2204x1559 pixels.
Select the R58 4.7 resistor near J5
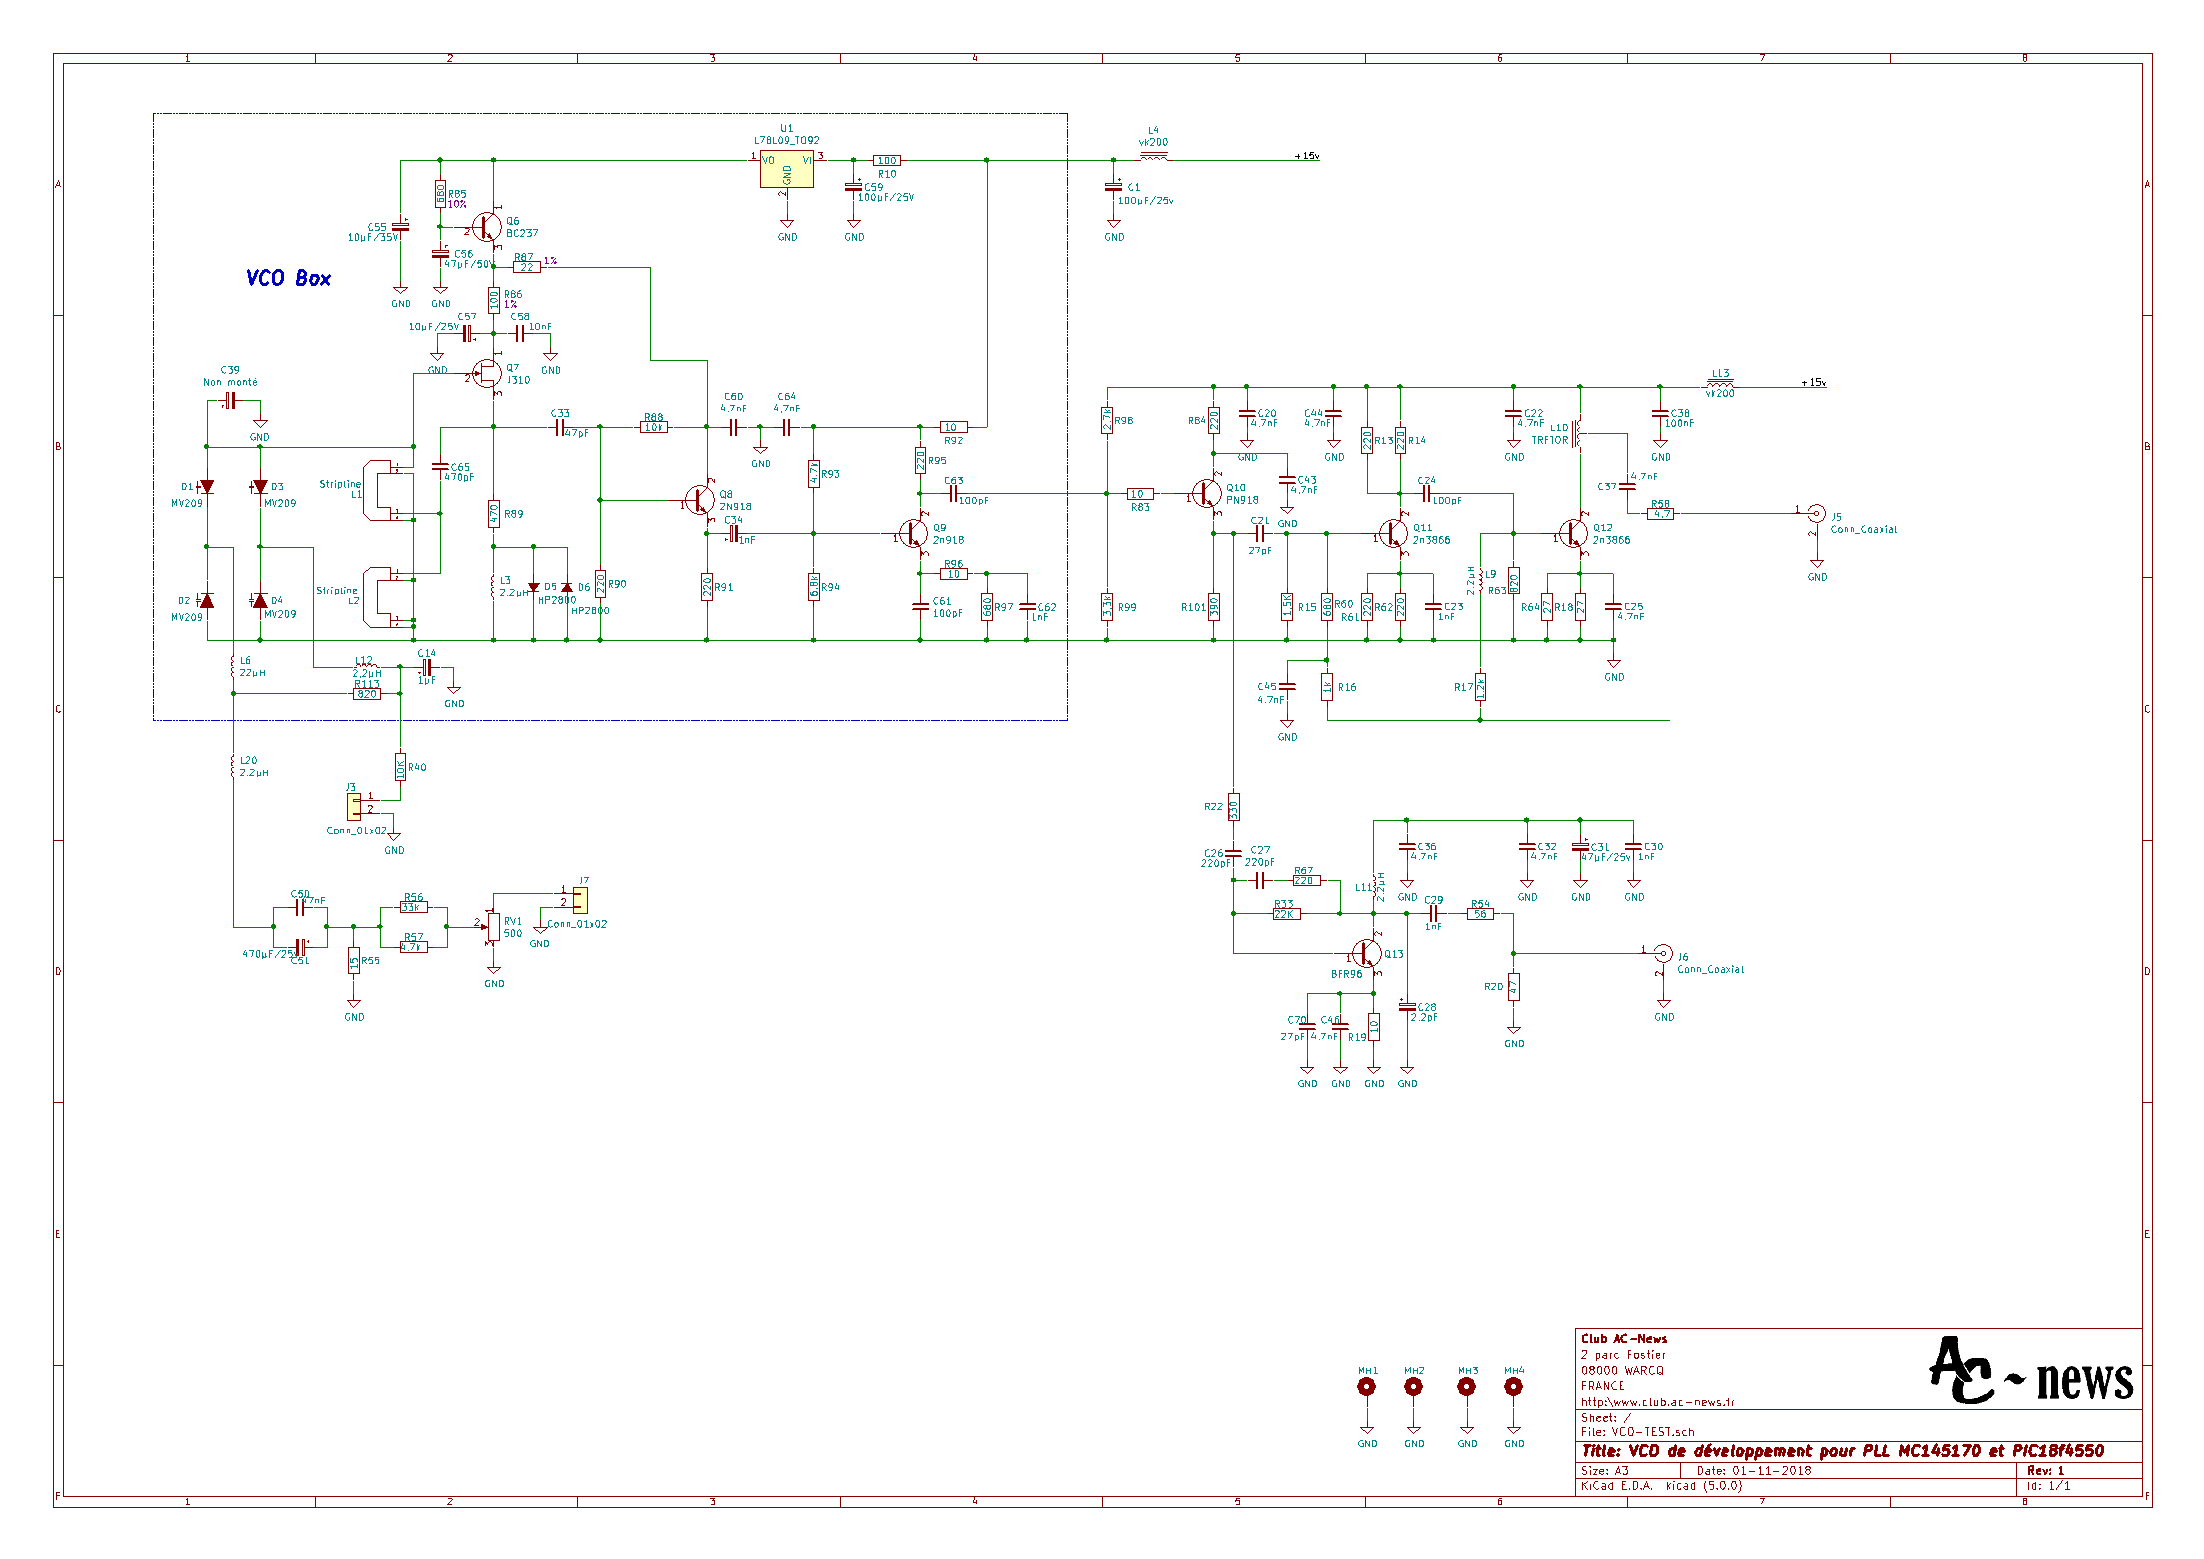(x=1660, y=514)
